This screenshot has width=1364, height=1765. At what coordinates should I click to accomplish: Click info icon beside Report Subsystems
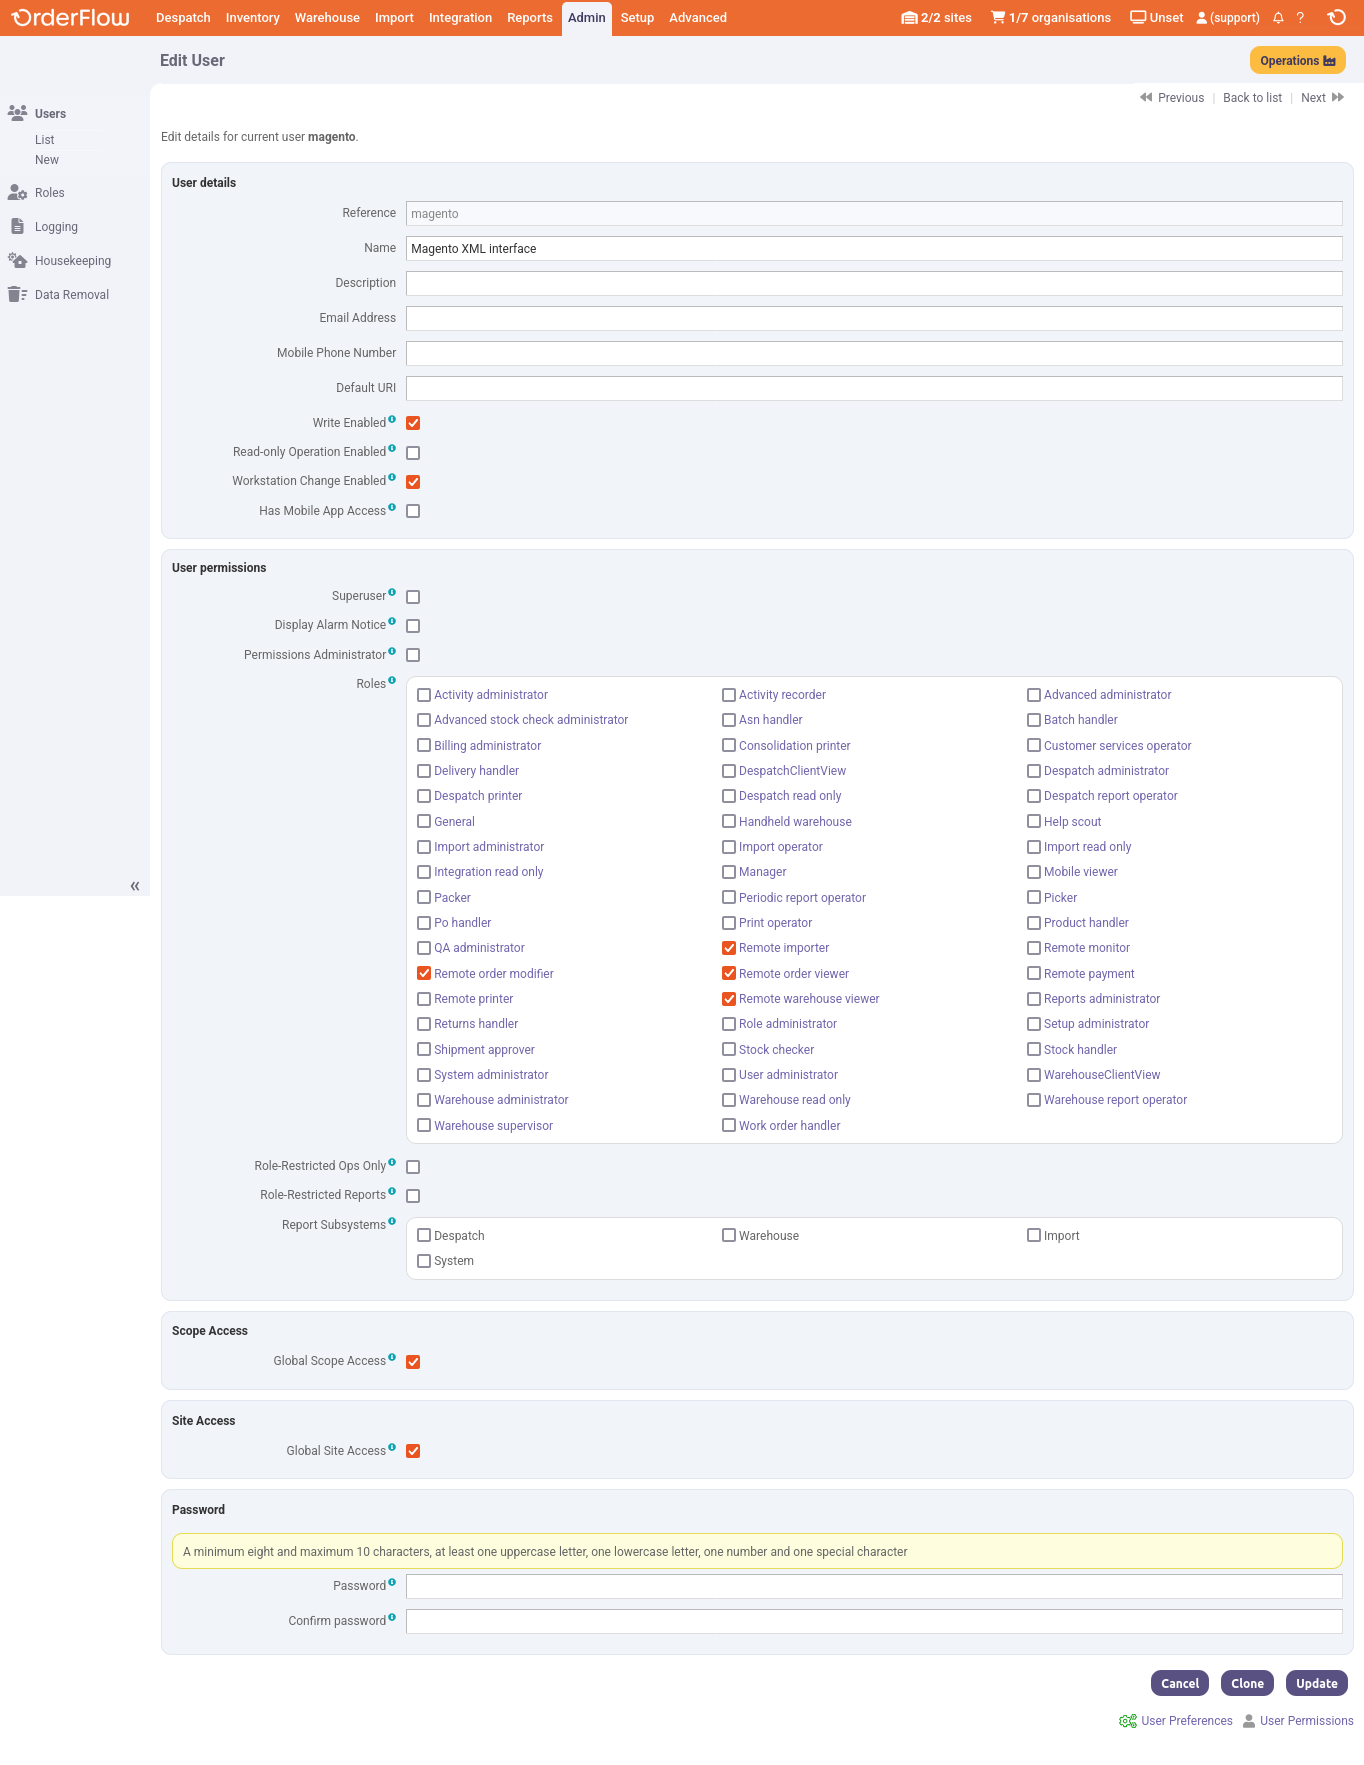click(x=392, y=1221)
